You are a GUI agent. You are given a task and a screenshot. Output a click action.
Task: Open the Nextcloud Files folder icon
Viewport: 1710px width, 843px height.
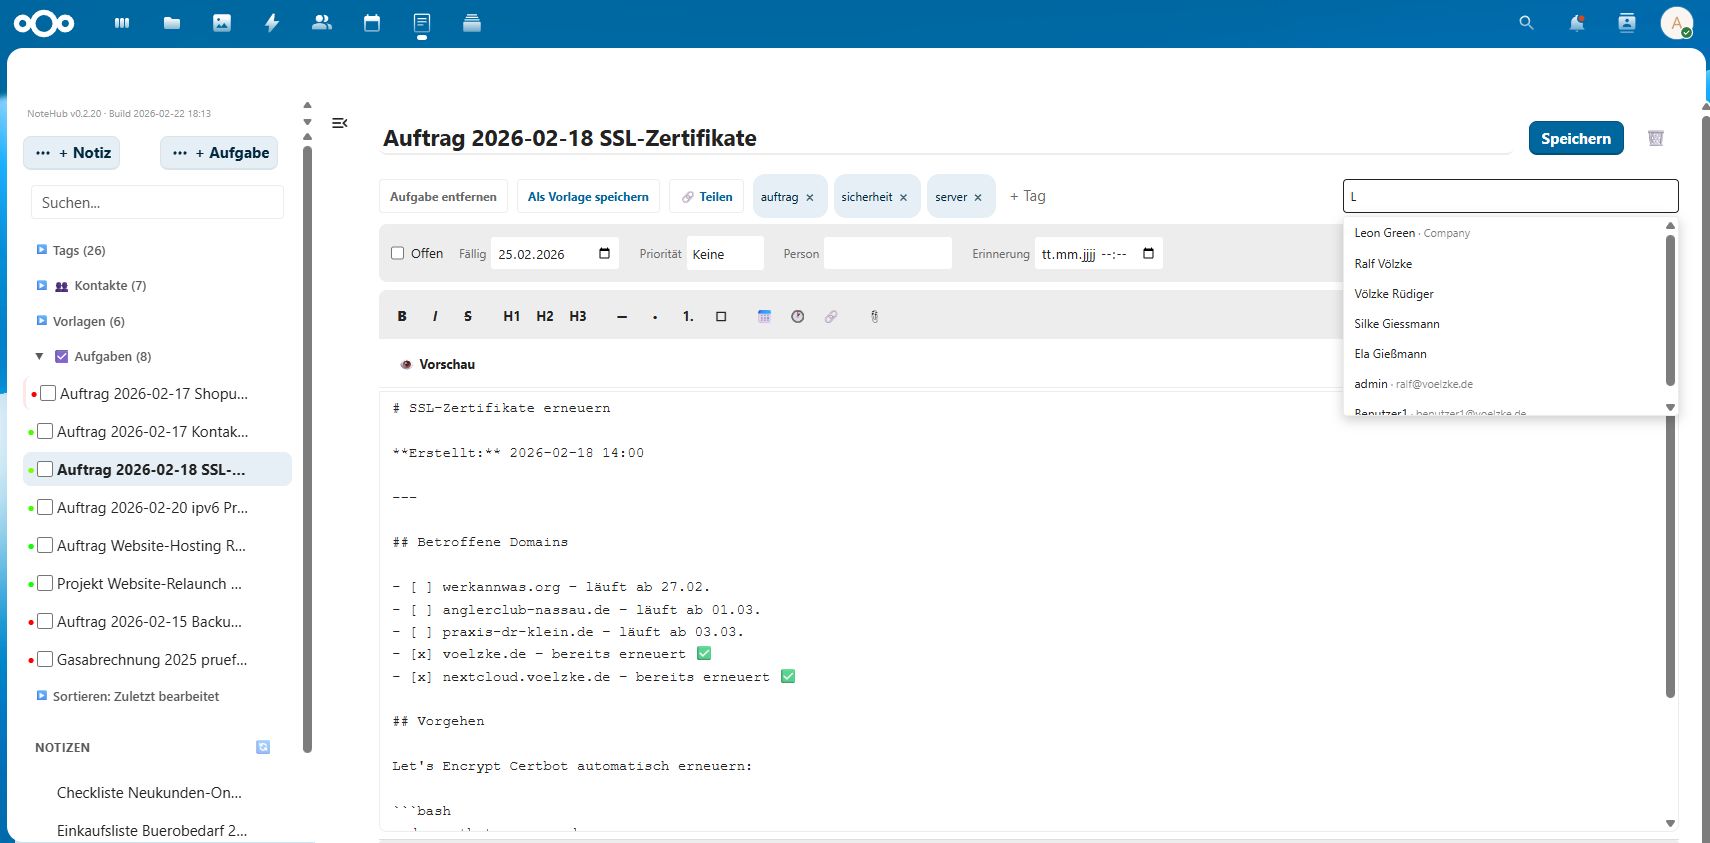172,23
